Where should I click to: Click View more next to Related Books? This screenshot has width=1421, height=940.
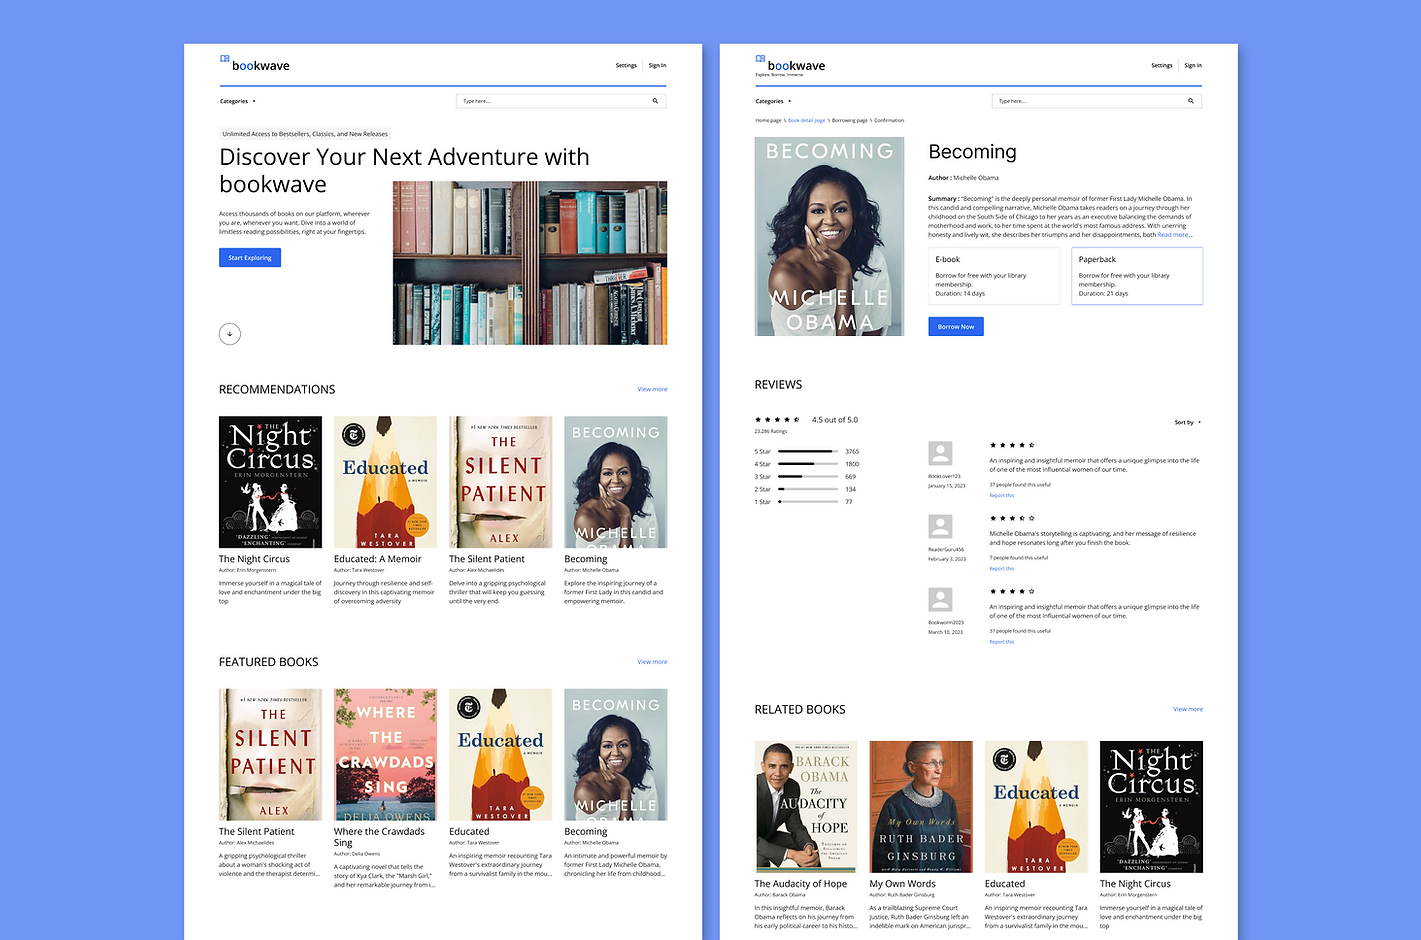click(x=1188, y=709)
